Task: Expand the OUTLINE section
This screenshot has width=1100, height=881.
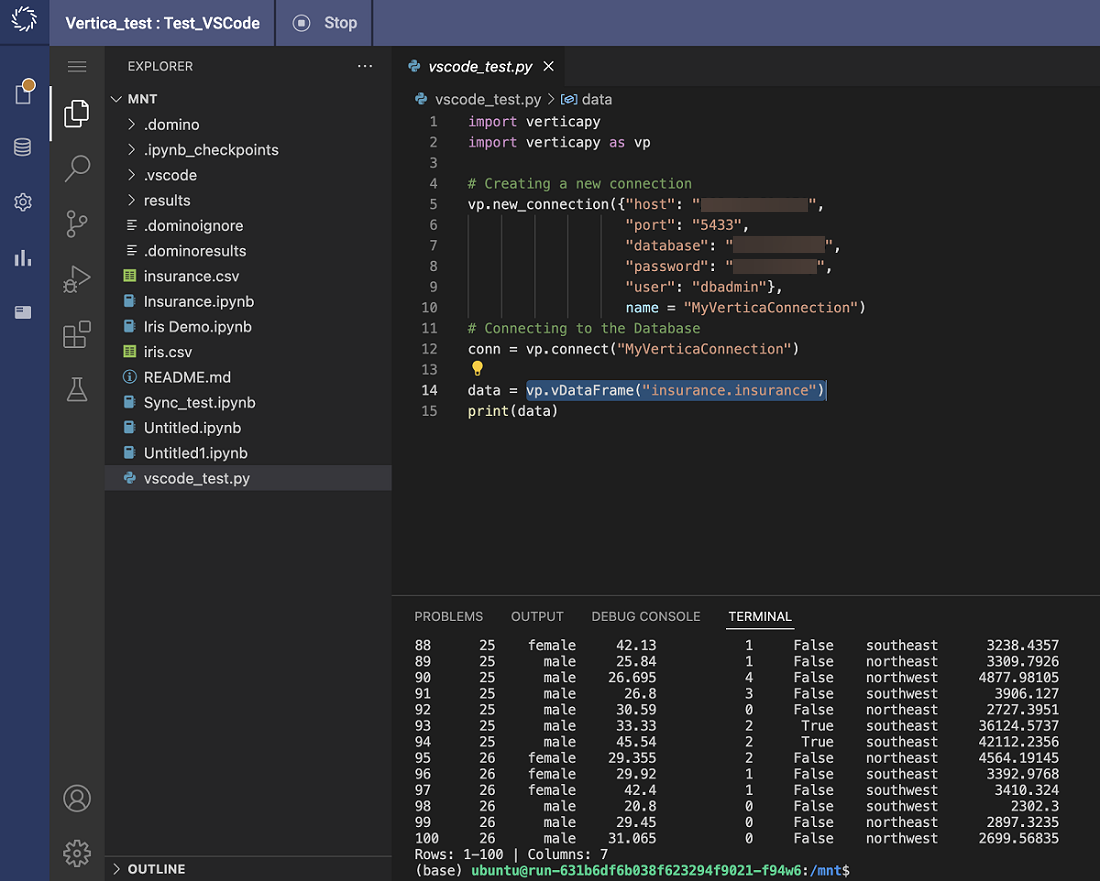Action: click(x=156, y=869)
